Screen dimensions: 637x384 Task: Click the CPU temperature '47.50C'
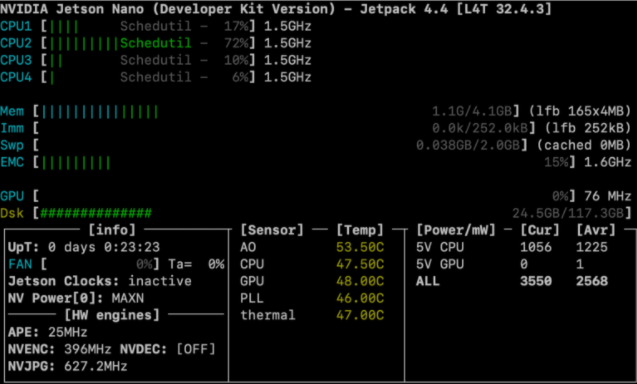360,265
